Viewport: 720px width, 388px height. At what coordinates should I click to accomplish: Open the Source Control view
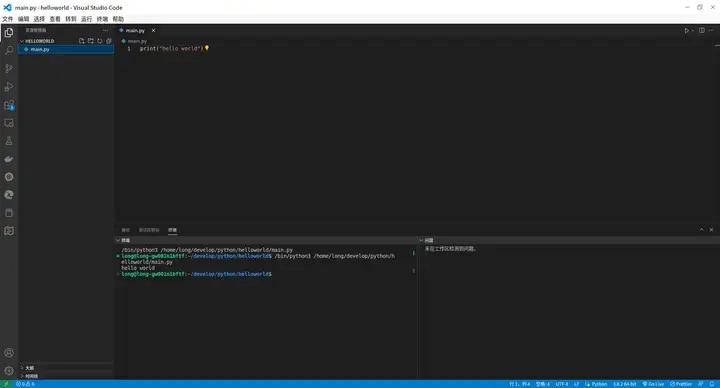click(9, 68)
